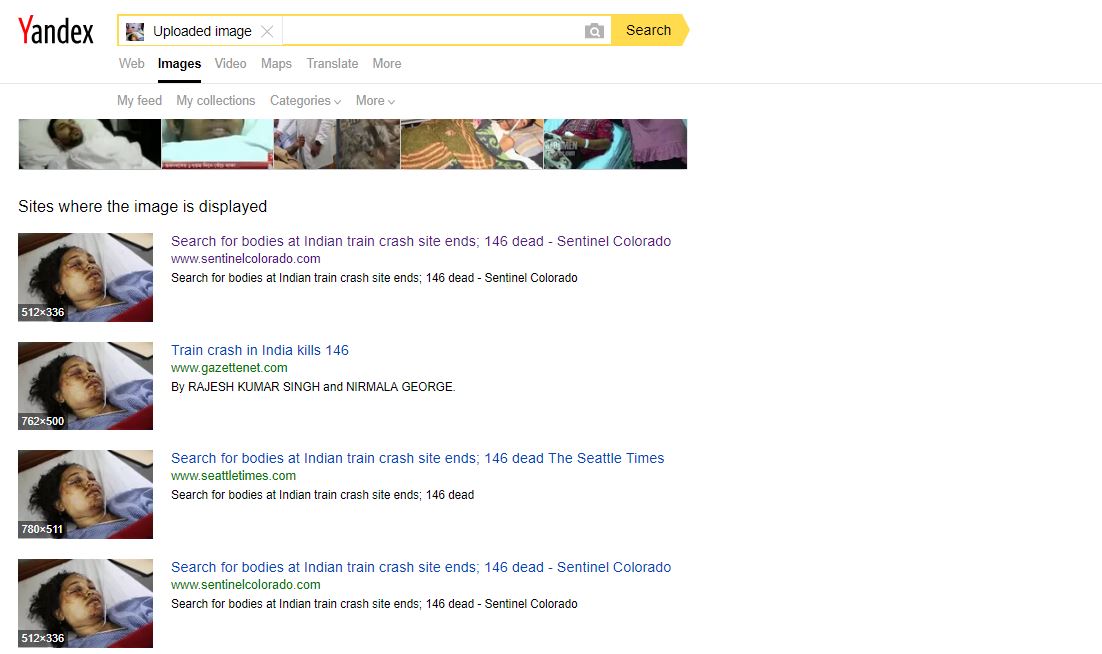Click More in the top navigation

coord(387,63)
